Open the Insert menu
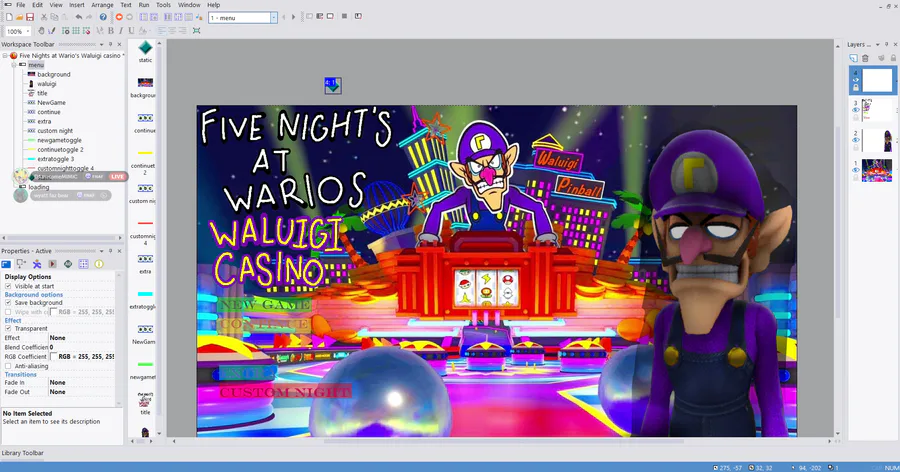The width and height of the screenshot is (900, 472). (76, 5)
